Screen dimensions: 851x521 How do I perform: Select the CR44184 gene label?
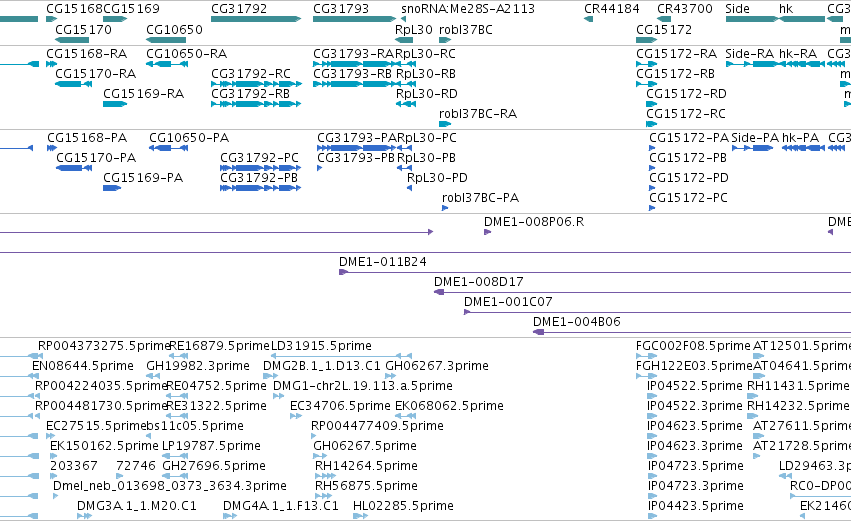612,9
